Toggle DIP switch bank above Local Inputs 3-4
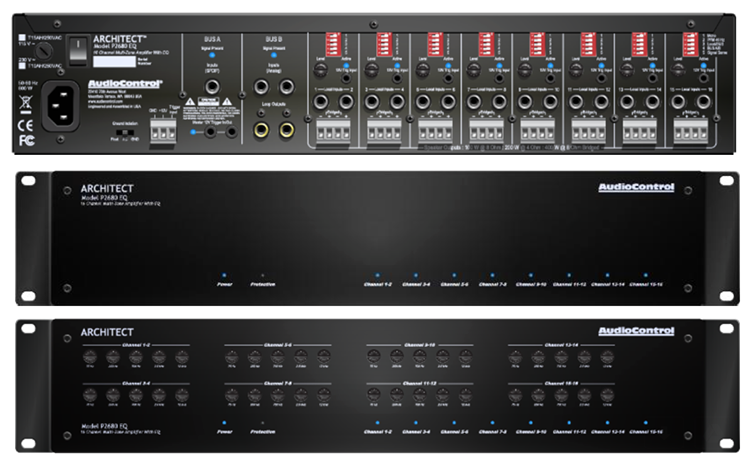The width and height of the screenshot is (750, 464). click(384, 44)
